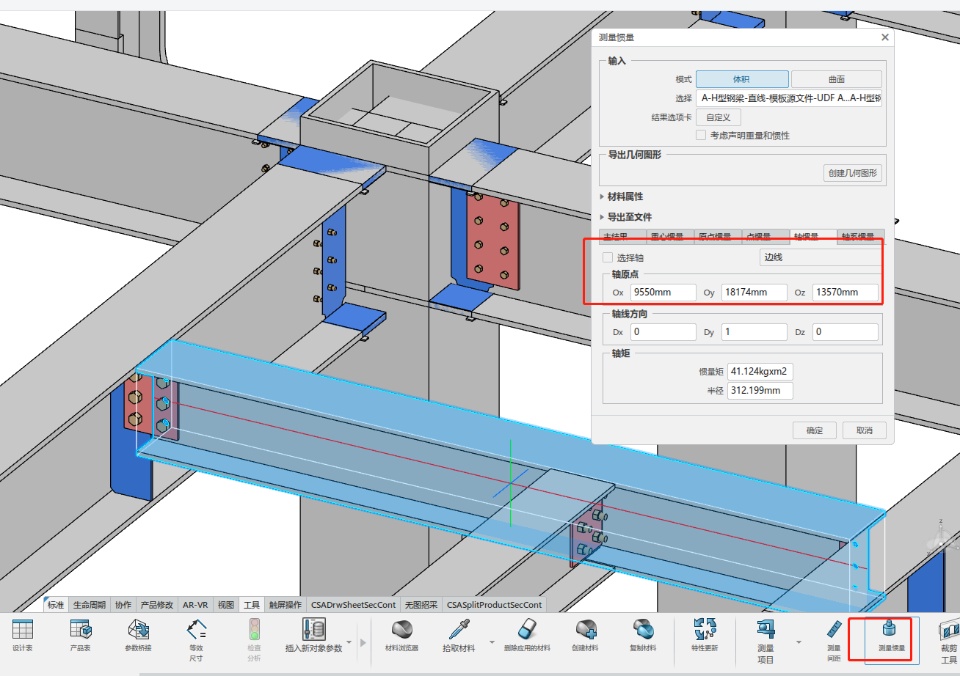Click the 选择 selection field
The image size is (960, 676).
tap(789, 98)
